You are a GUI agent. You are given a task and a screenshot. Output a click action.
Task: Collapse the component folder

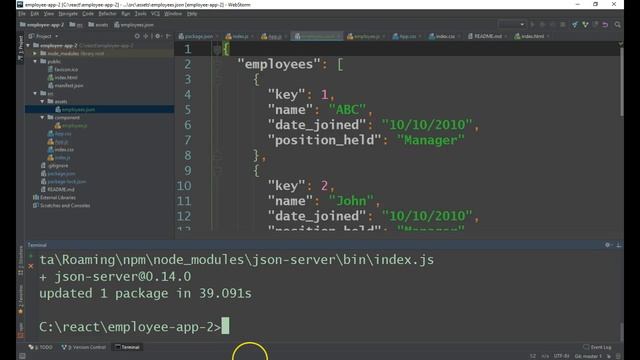42,118
